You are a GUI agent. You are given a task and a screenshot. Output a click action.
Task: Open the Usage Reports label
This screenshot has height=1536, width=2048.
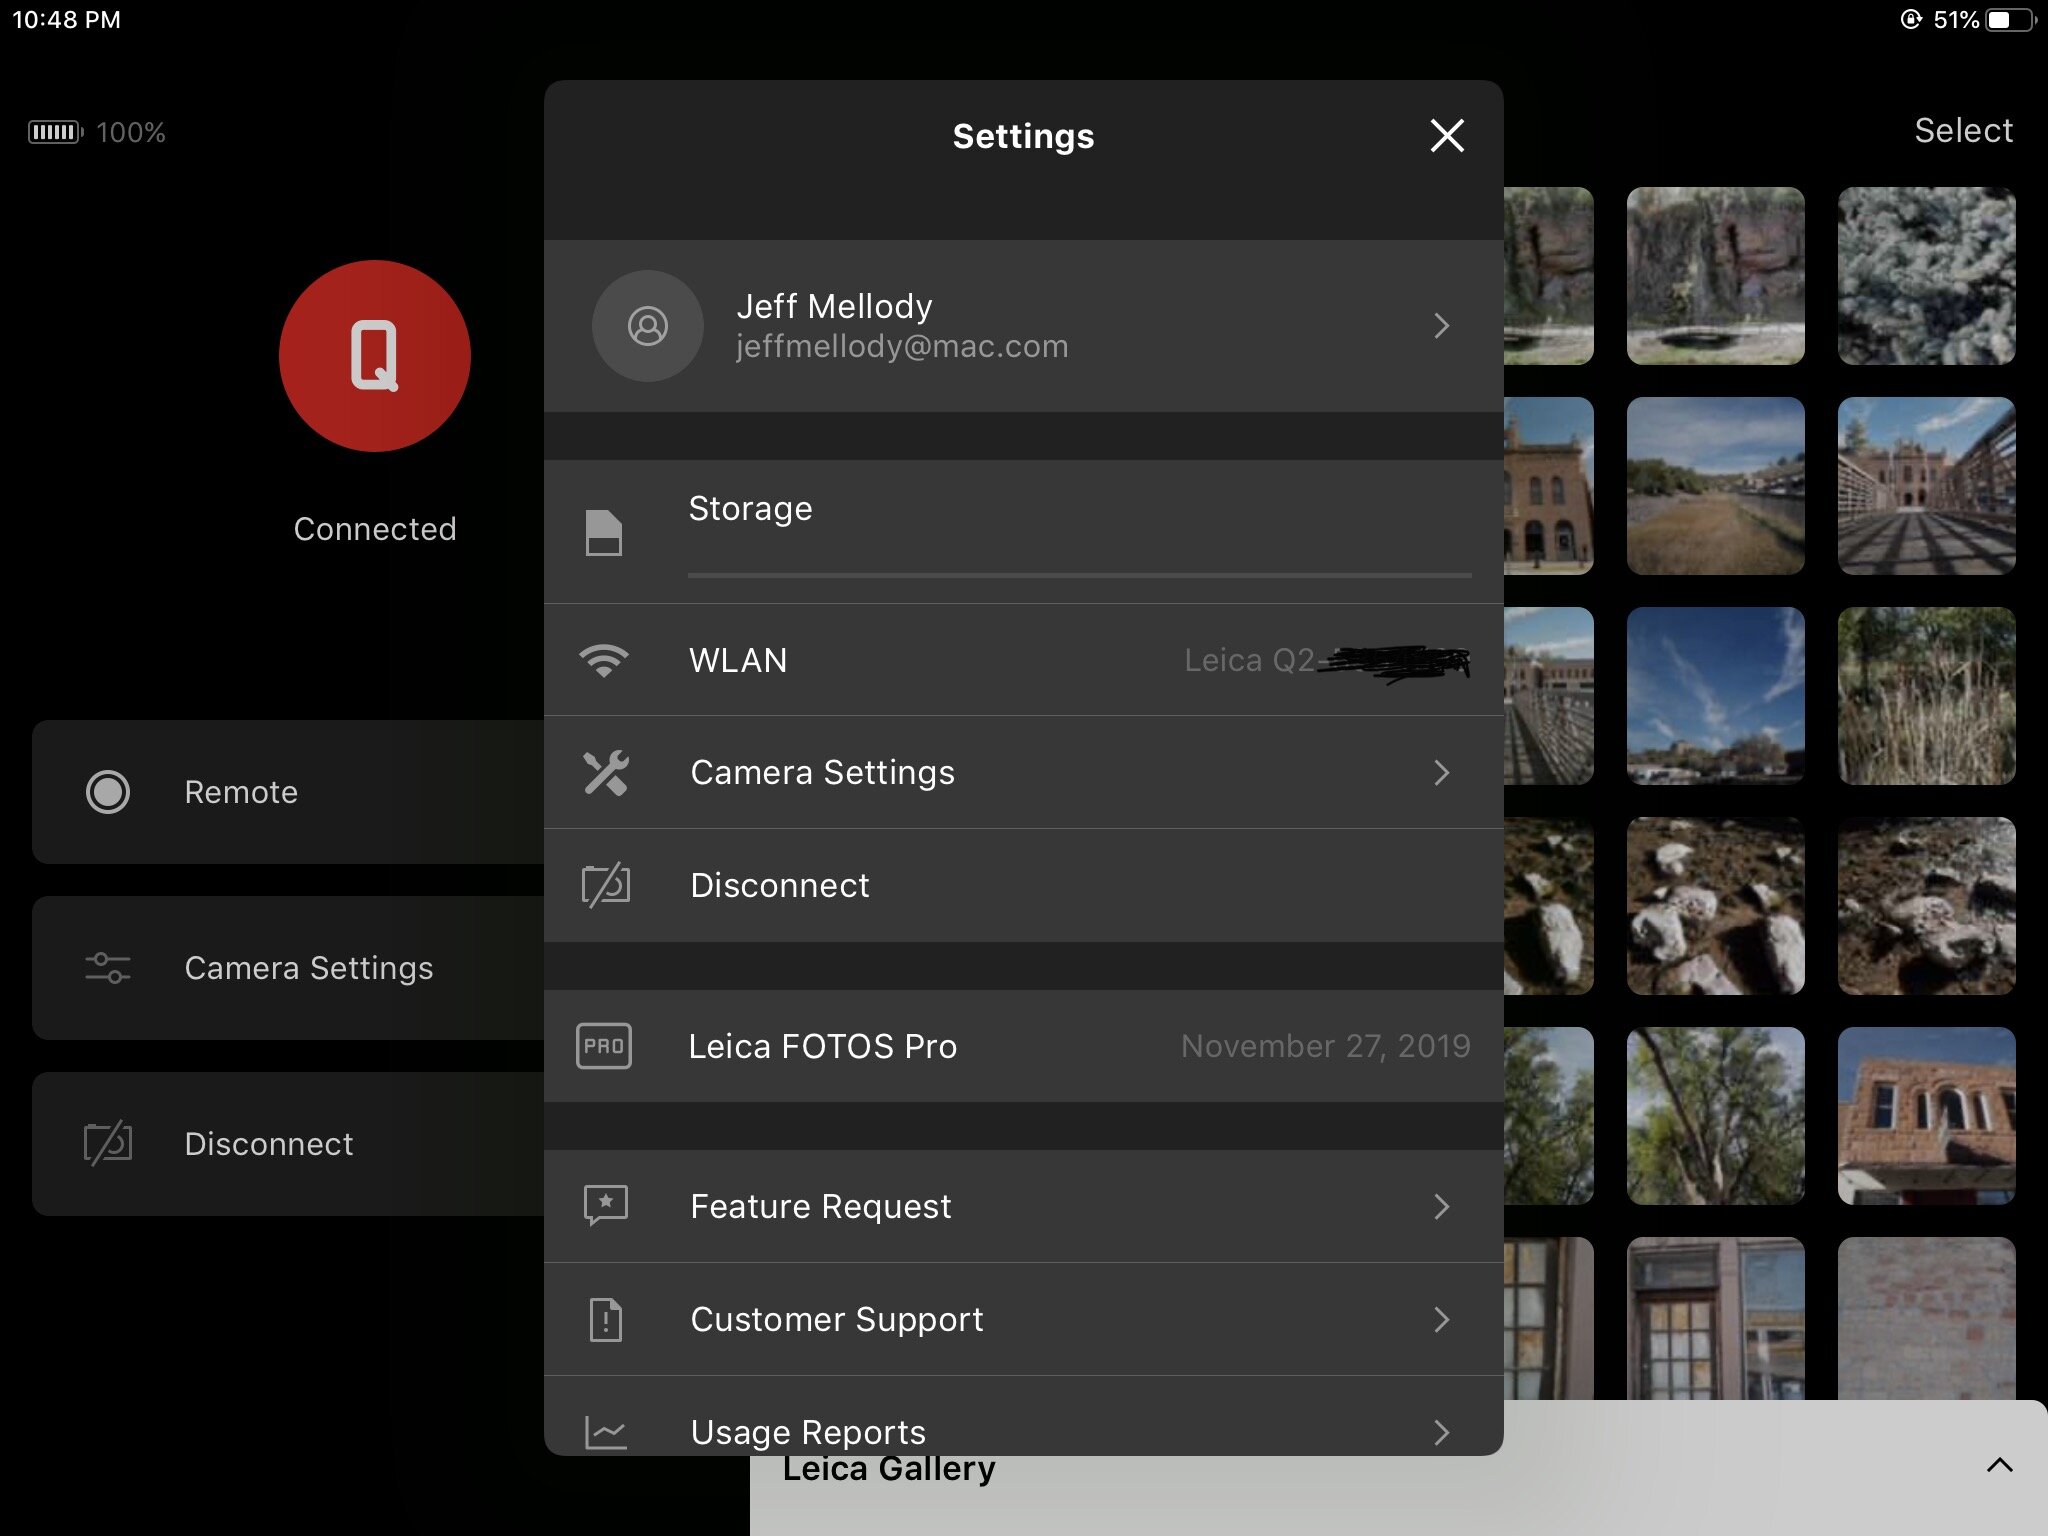tap(808, 1433)
